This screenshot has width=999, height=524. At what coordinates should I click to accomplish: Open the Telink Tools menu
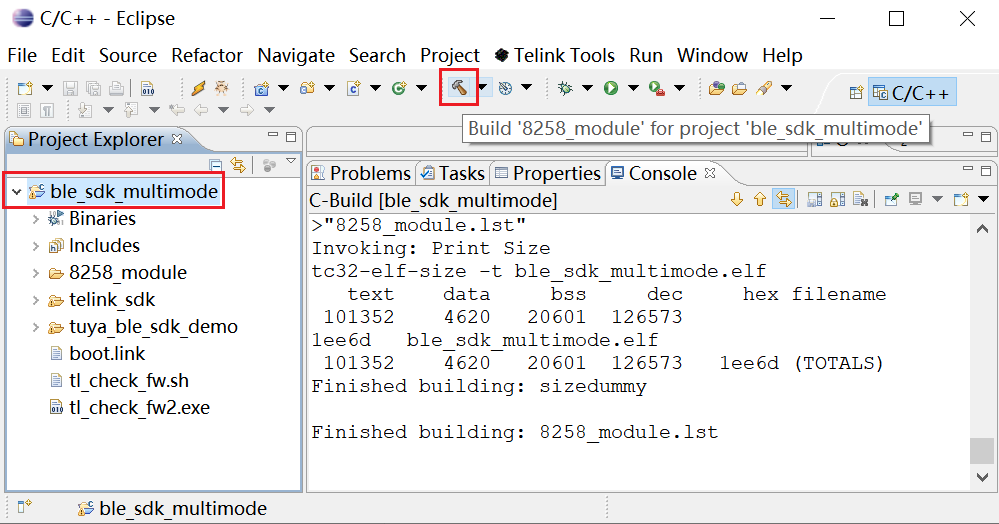click(x=555, y=55)
